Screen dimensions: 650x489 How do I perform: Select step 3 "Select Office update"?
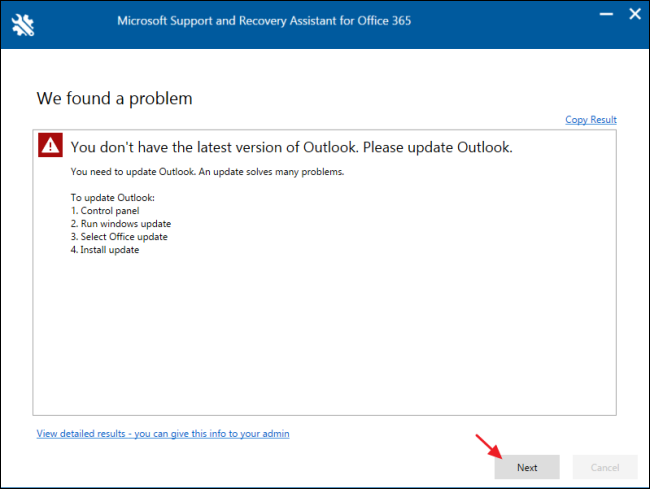119,237
